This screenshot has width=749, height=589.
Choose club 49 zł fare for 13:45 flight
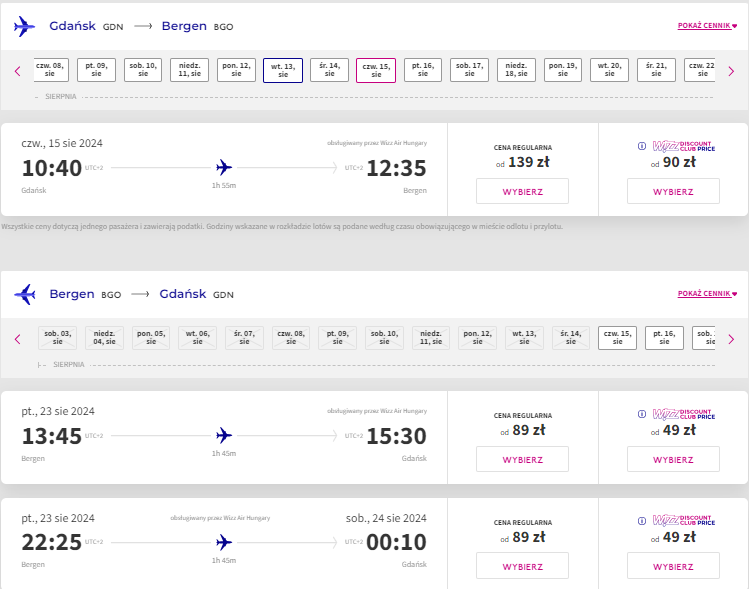(673, 459)
